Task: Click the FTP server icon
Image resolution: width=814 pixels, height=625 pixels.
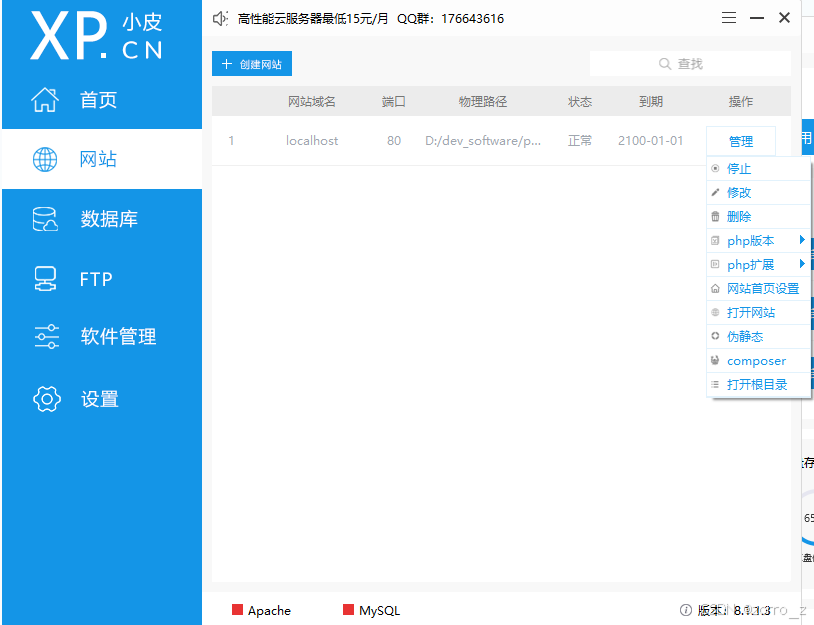Action: point(45,279)
